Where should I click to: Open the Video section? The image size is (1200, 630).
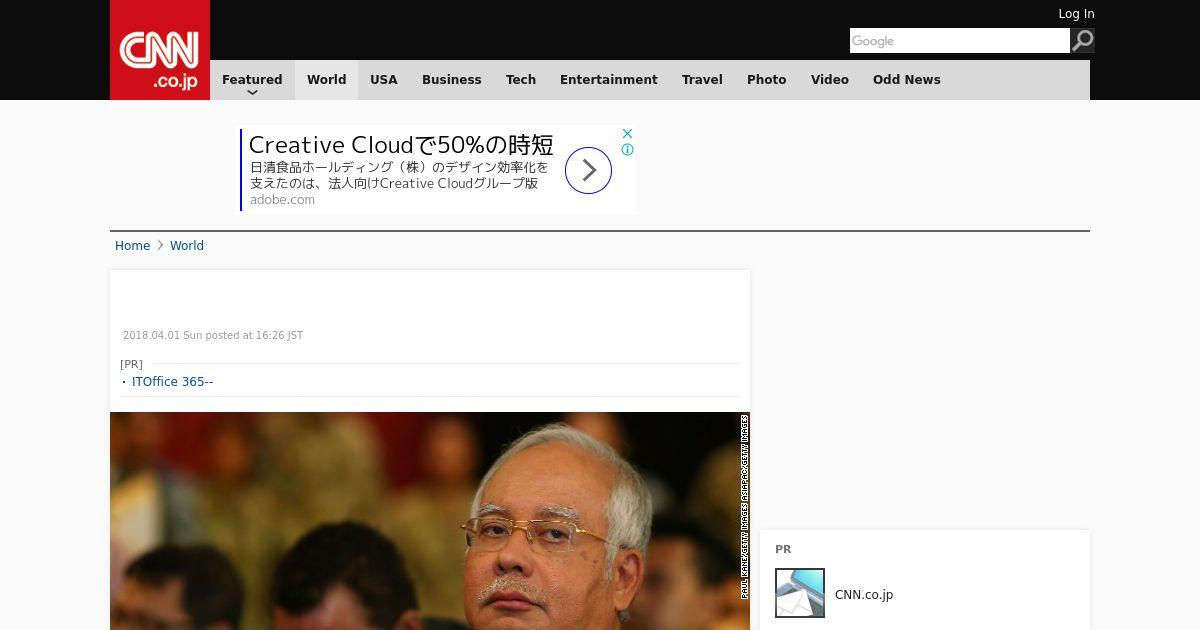[830, 80]
